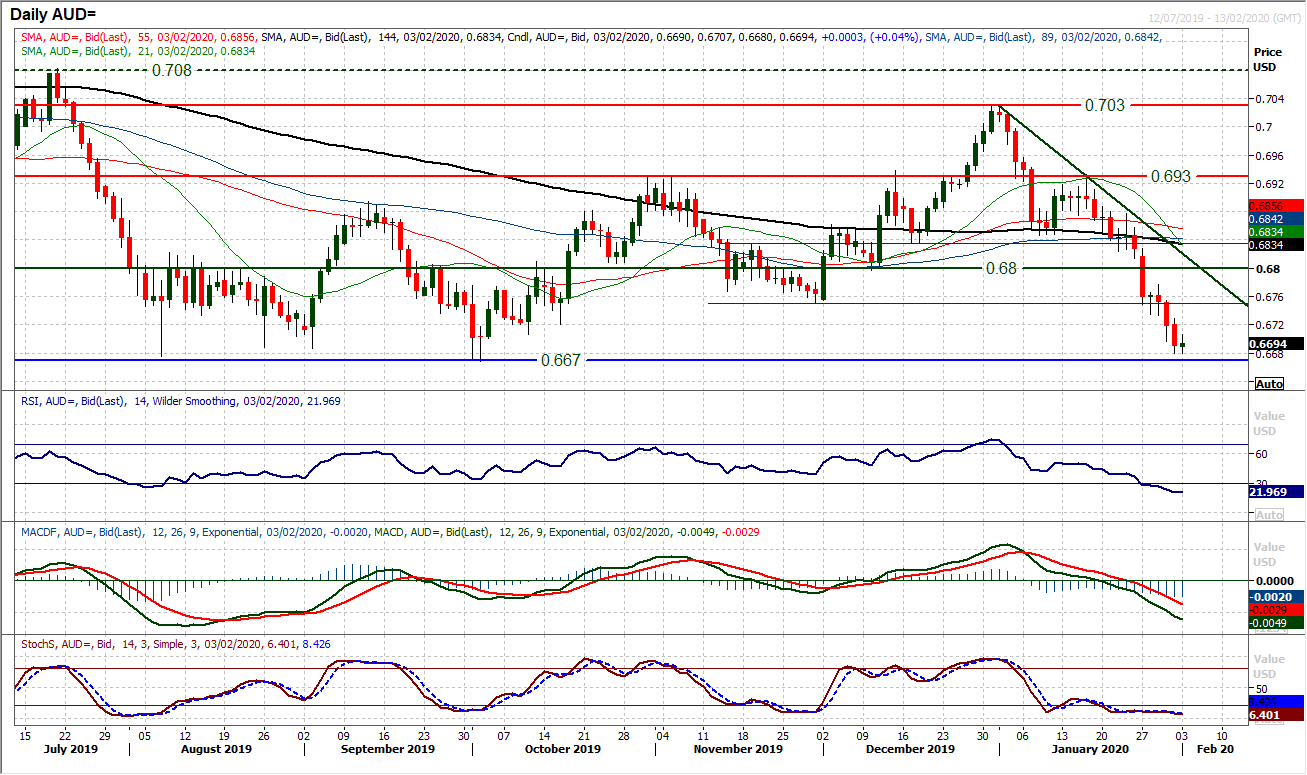The image size is (1307, 775).
Task: Select the 0.708 resistance level label
Action: [x=171, y=71]
